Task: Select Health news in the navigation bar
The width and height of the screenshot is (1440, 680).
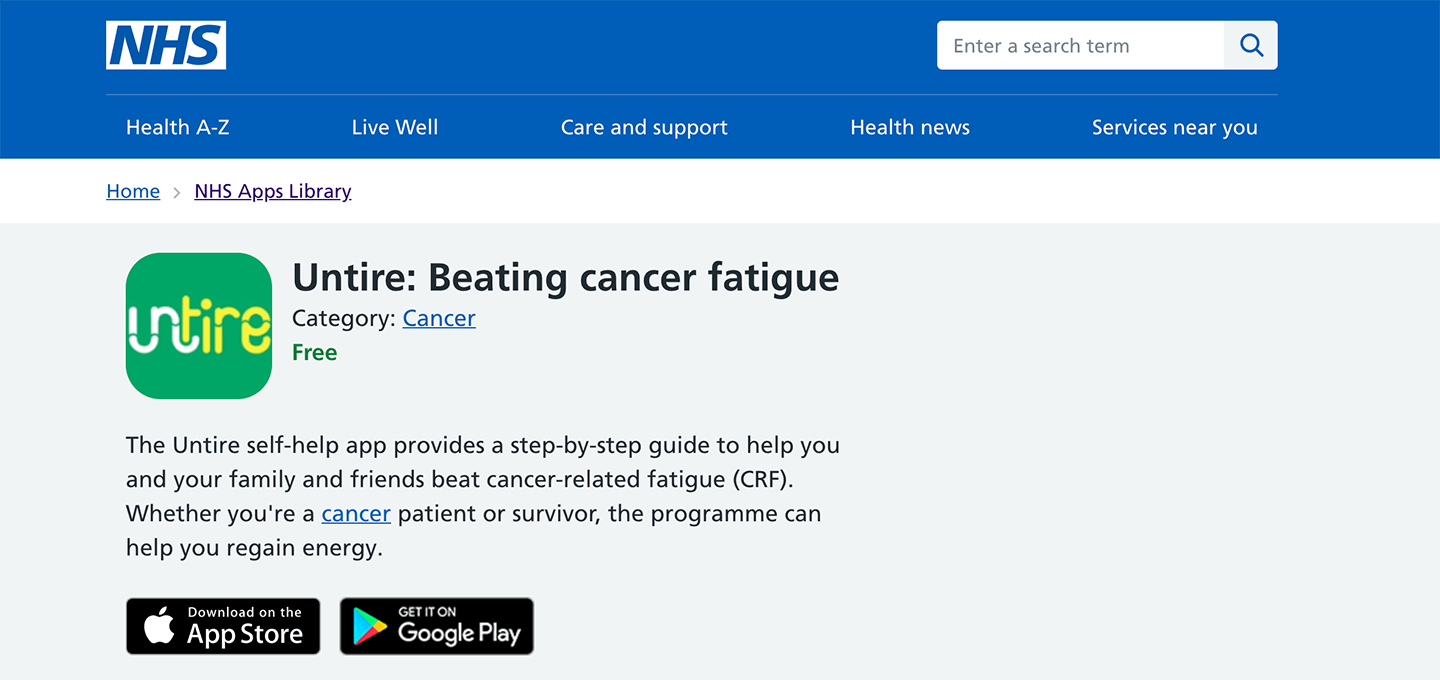Action: 910,127
